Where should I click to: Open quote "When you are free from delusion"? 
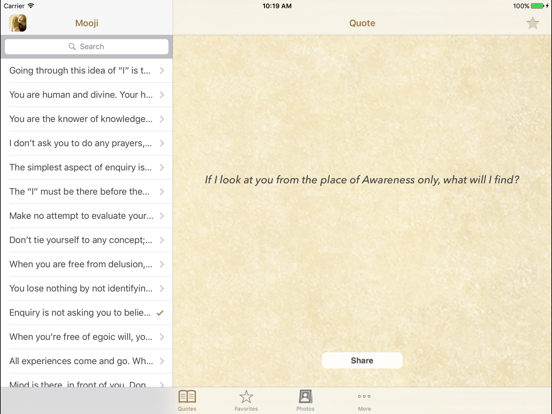coord(87,264)
